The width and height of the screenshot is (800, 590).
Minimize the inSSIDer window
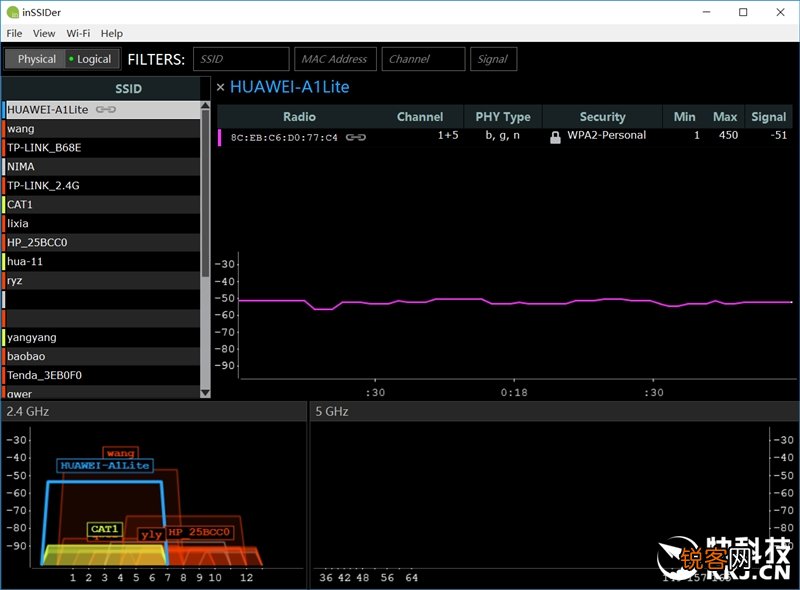pyautogui.click(x=707, y=12)
